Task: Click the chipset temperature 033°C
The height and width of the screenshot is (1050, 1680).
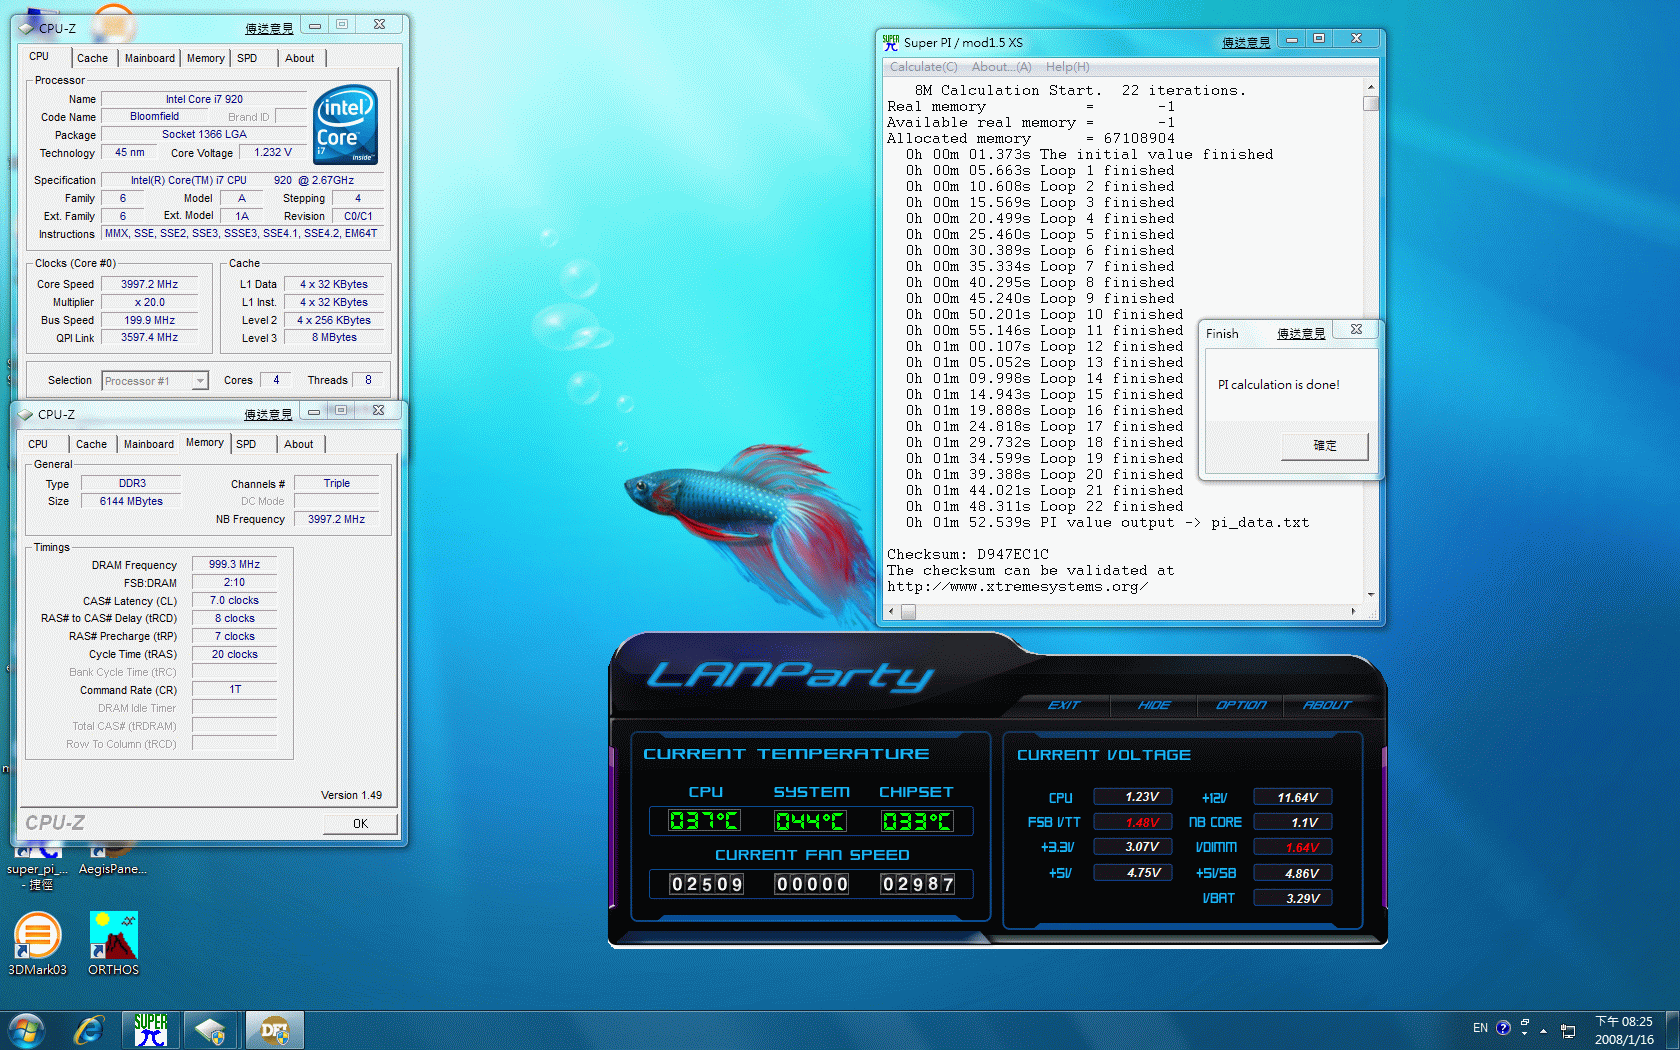Action: pyautogui.click(x=917, y=821)
